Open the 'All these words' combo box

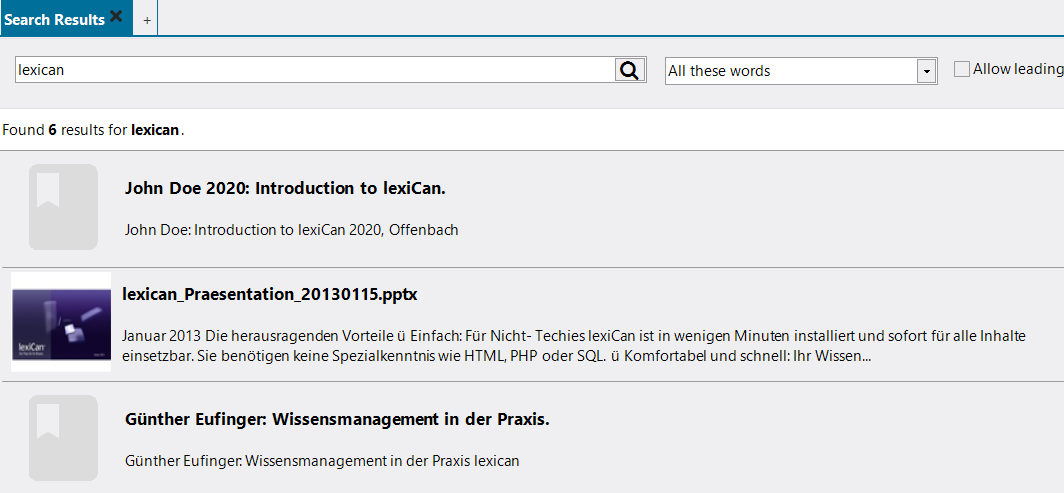coord(790,71)
